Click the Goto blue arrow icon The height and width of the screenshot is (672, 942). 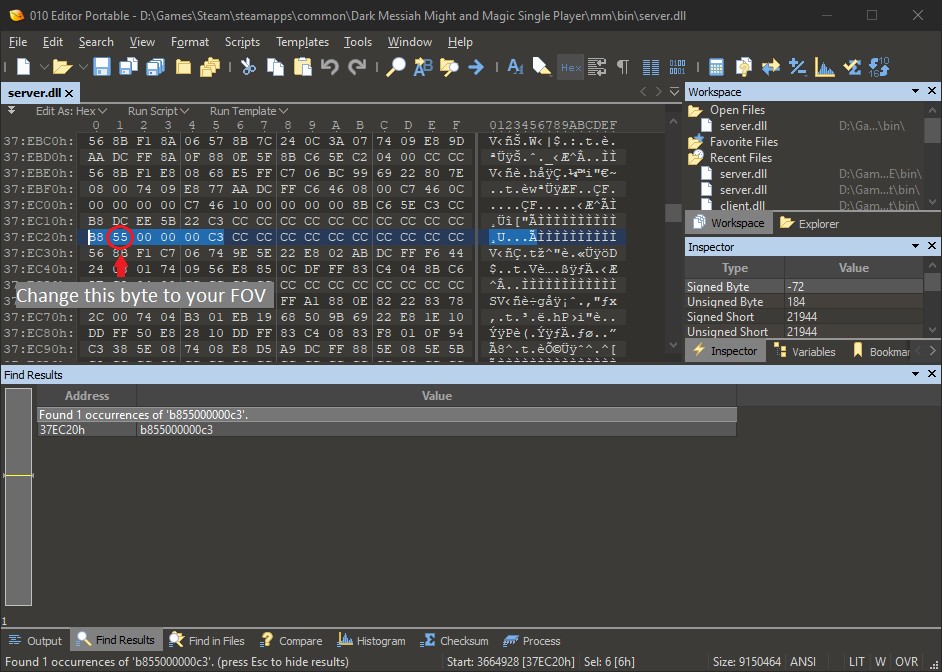476,67
